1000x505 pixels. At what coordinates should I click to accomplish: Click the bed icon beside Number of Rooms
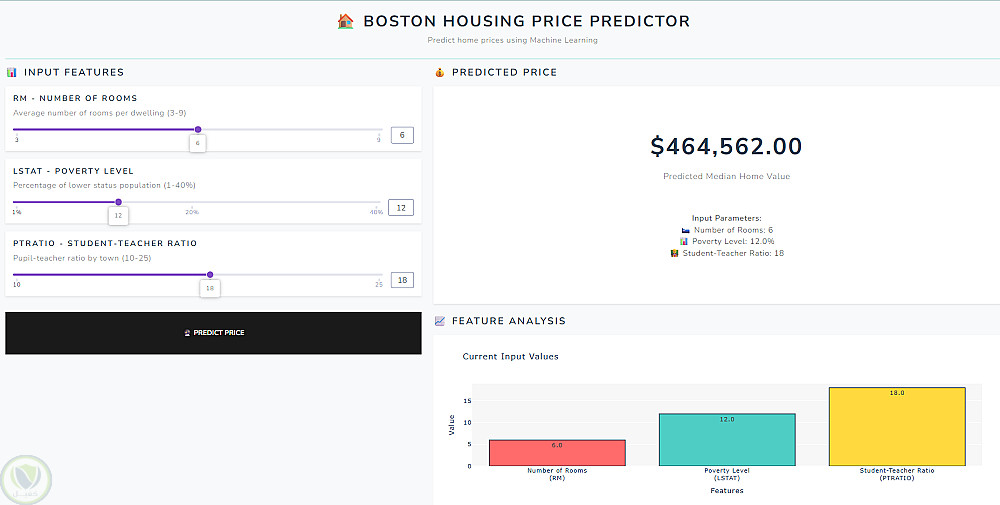tap(685, 230)
